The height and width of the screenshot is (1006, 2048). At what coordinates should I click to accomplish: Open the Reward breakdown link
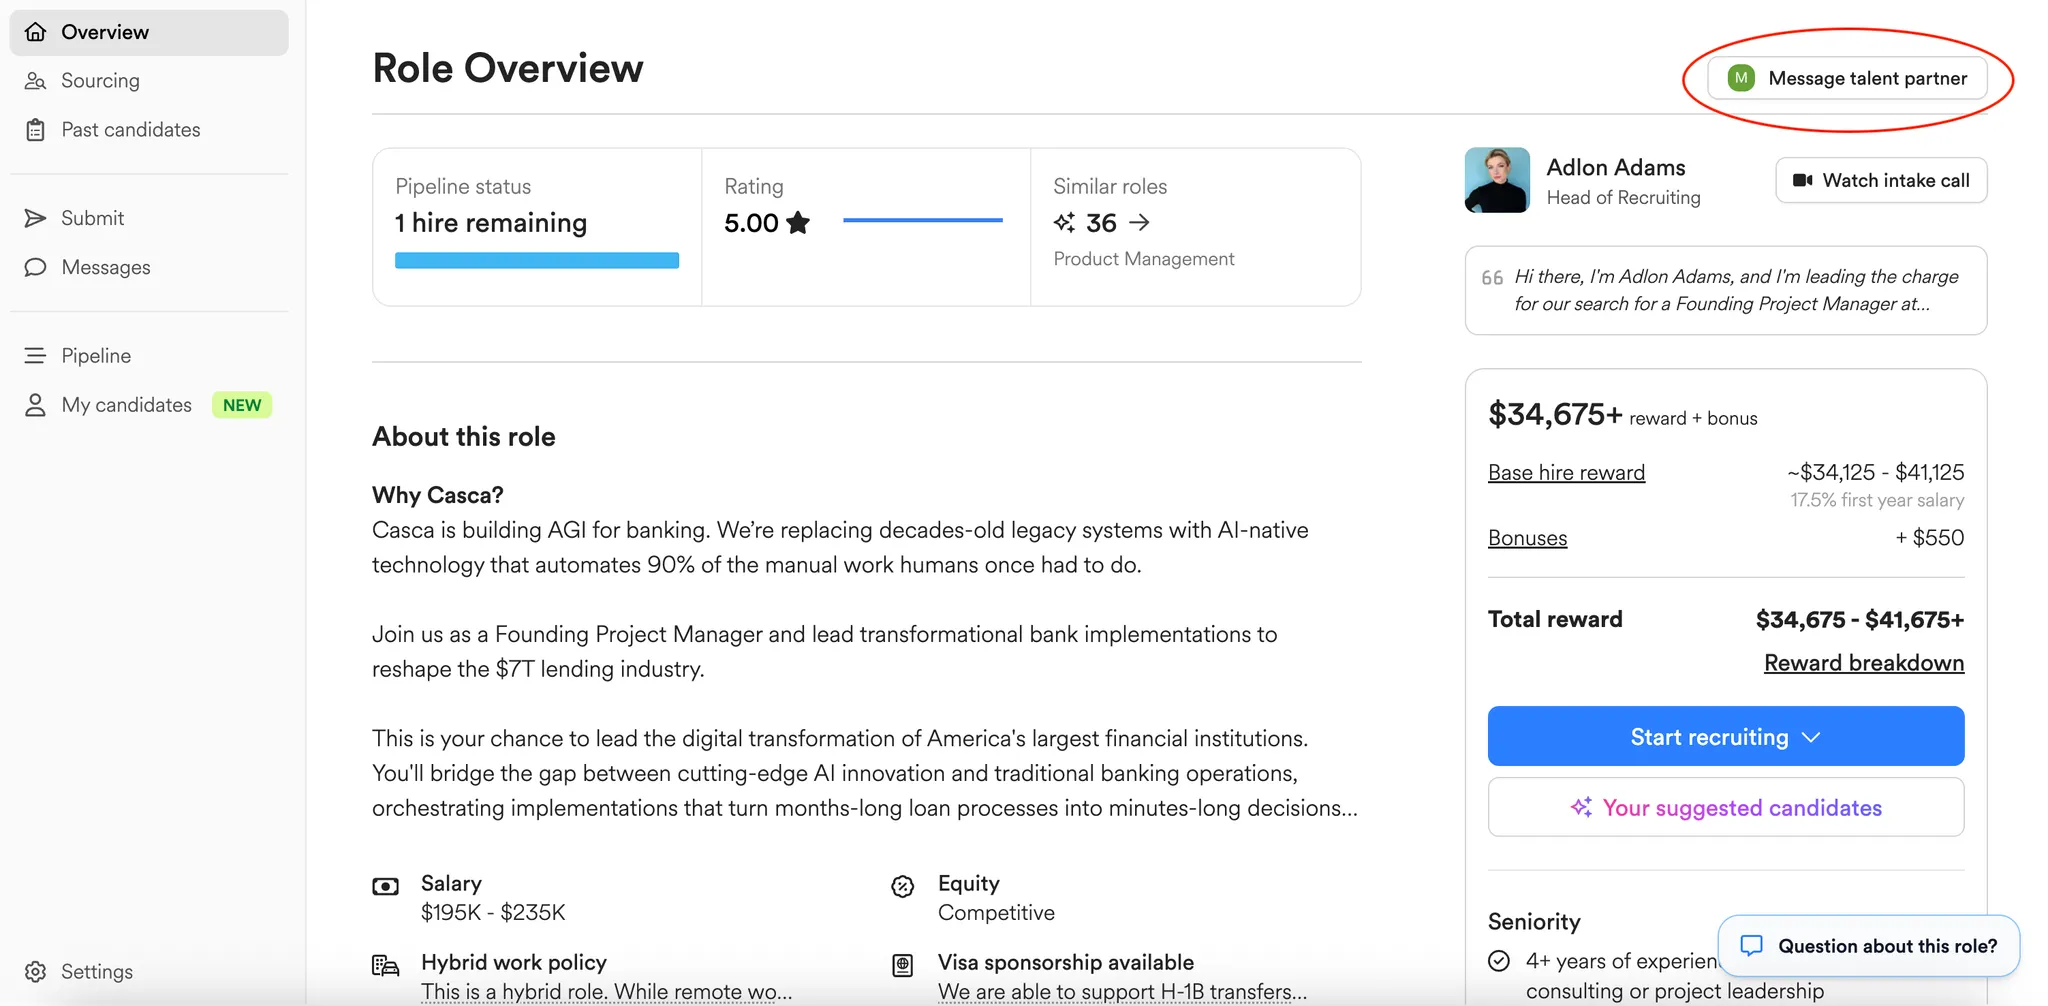pos(1863,662)
